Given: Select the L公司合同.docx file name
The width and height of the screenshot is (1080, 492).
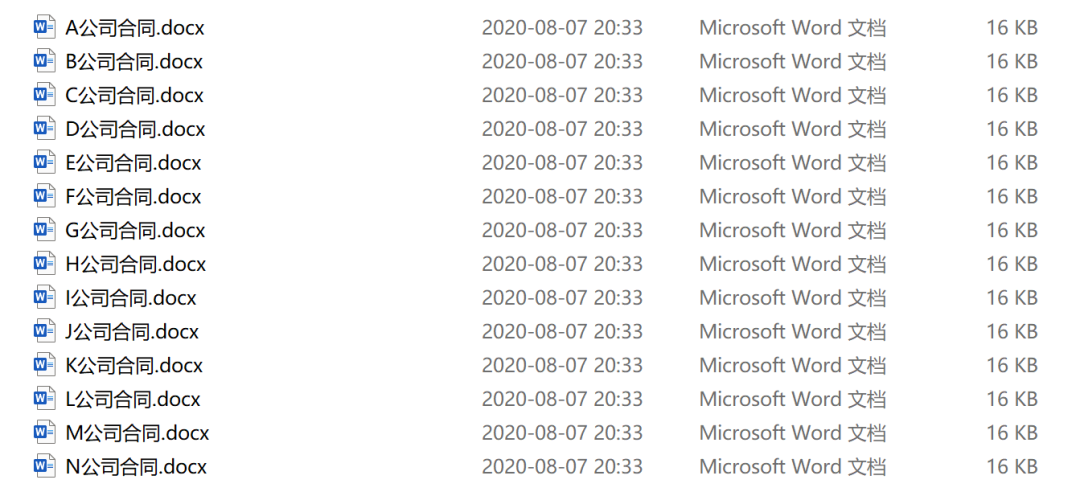Looking at the screenshot, I should click(x=133, y=399).
